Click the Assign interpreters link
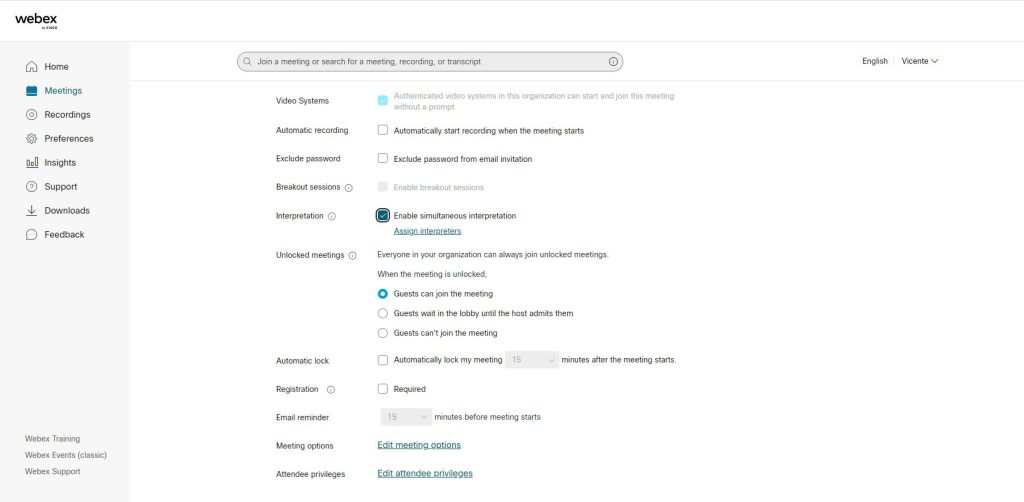This screenshot has height=502, width=1024. pos(427,231)
